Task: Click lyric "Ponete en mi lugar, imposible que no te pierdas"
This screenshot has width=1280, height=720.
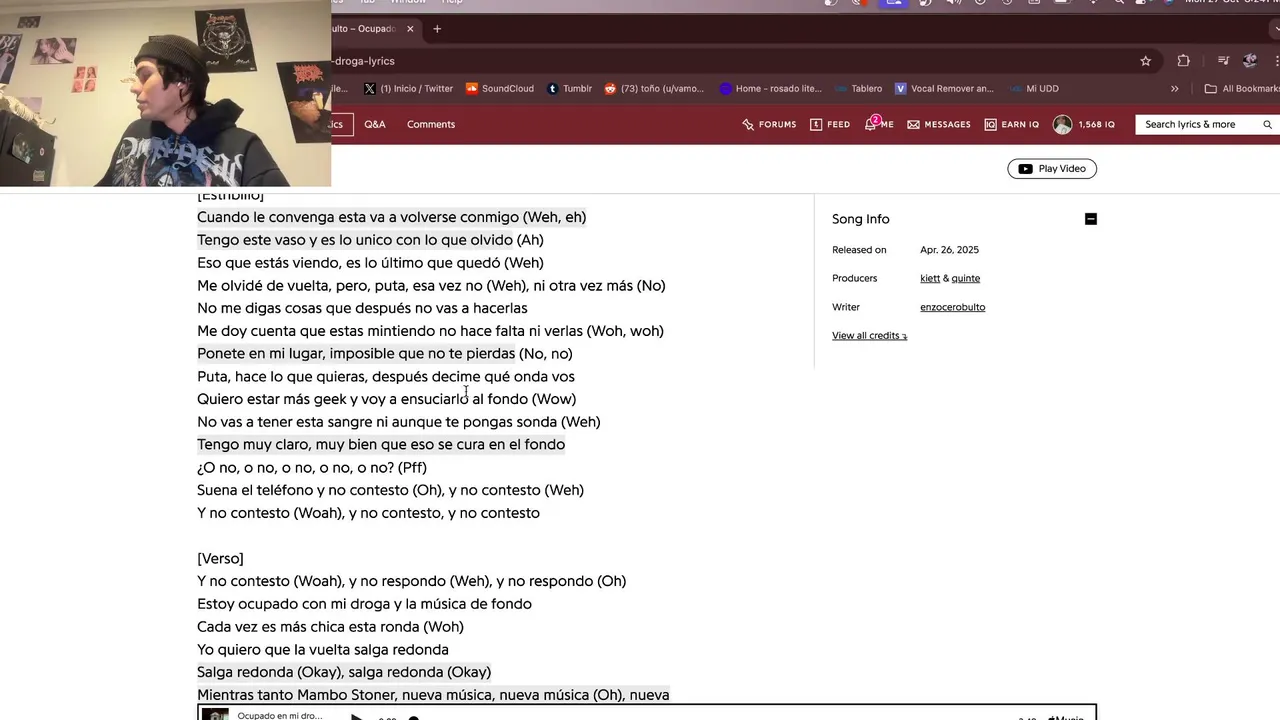Action: click(x=356, y=354)
